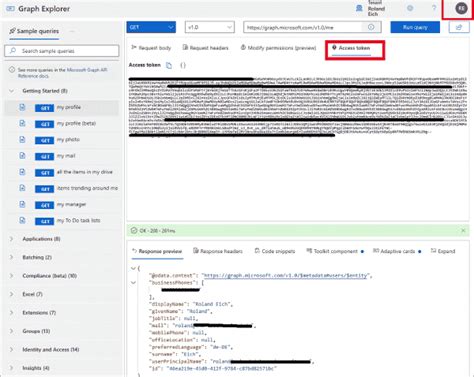This screenshot has width=474, height=377.
Task: Click the document icon beside my To Do task lists
Action: [22, 220]
